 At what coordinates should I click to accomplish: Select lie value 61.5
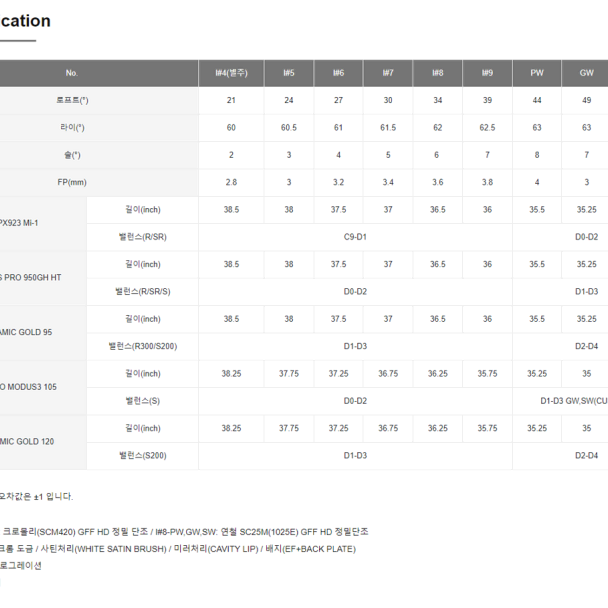pos(388,128)
